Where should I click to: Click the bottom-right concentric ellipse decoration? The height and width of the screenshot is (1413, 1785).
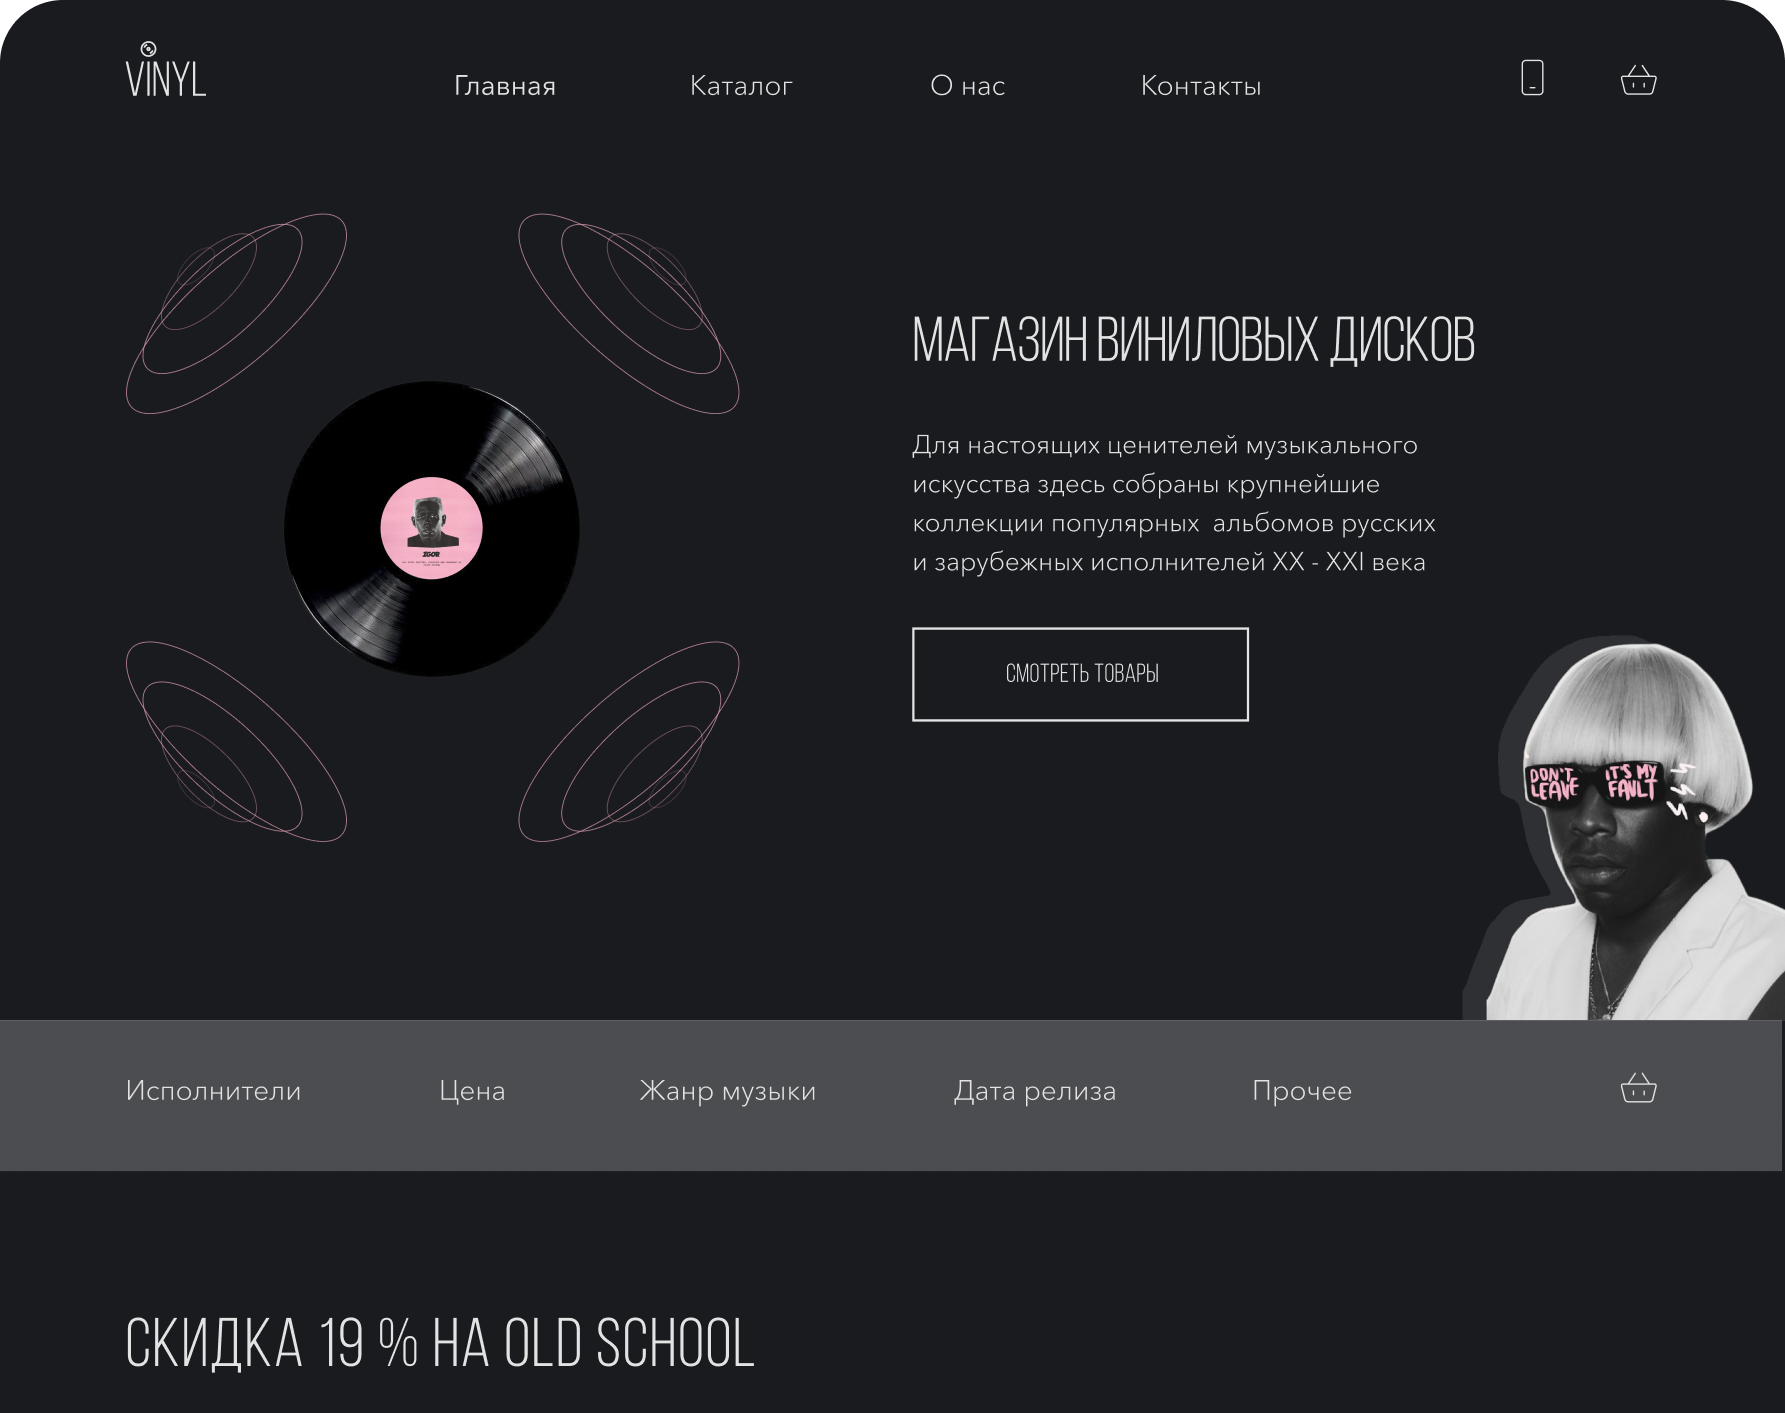629,741
